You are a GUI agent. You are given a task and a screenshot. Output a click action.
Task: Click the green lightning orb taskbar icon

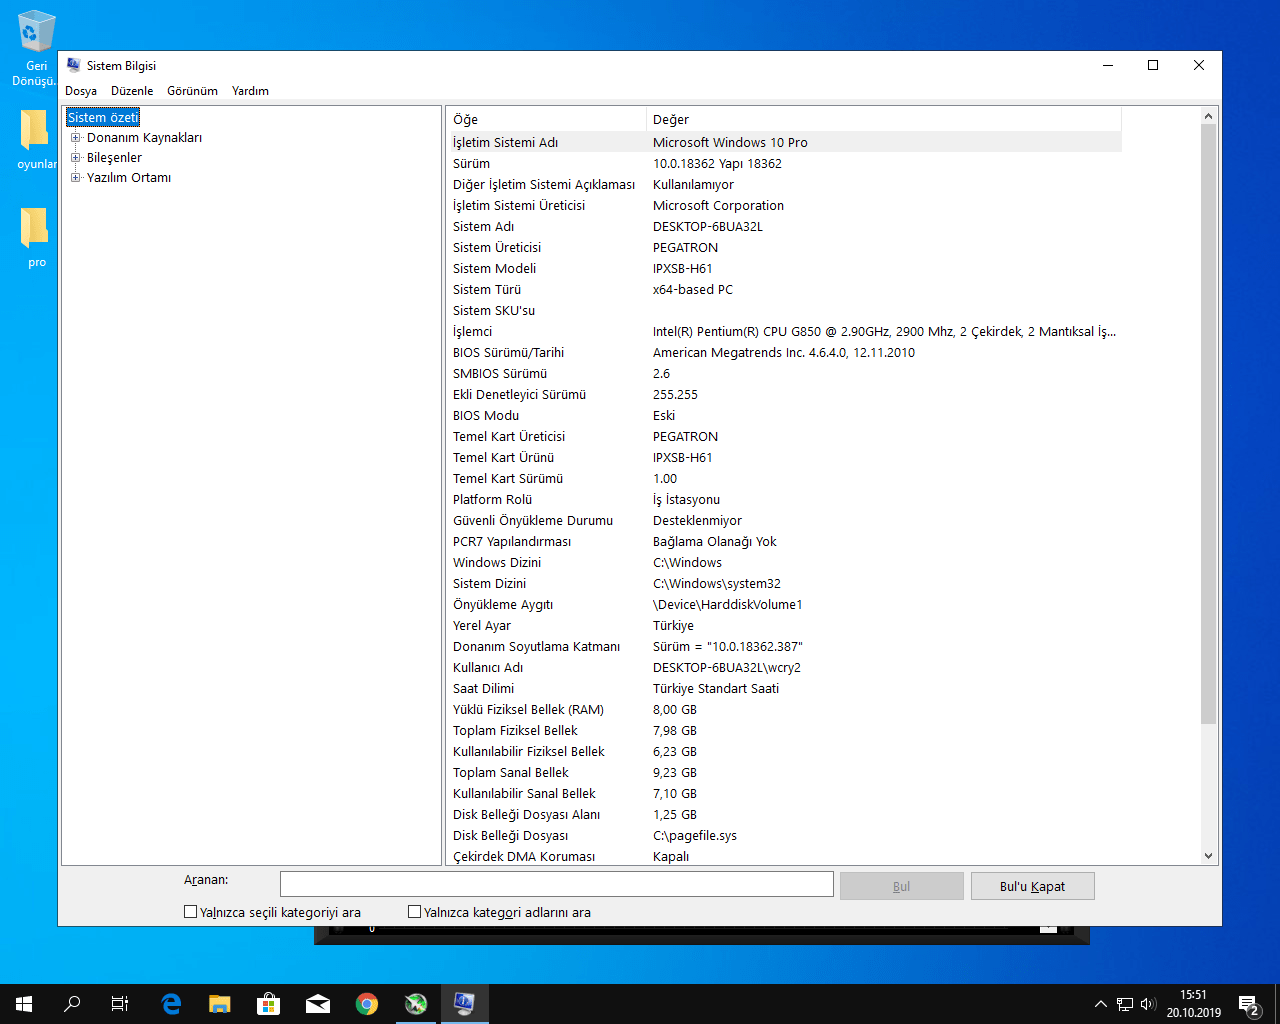point(416,1004)
